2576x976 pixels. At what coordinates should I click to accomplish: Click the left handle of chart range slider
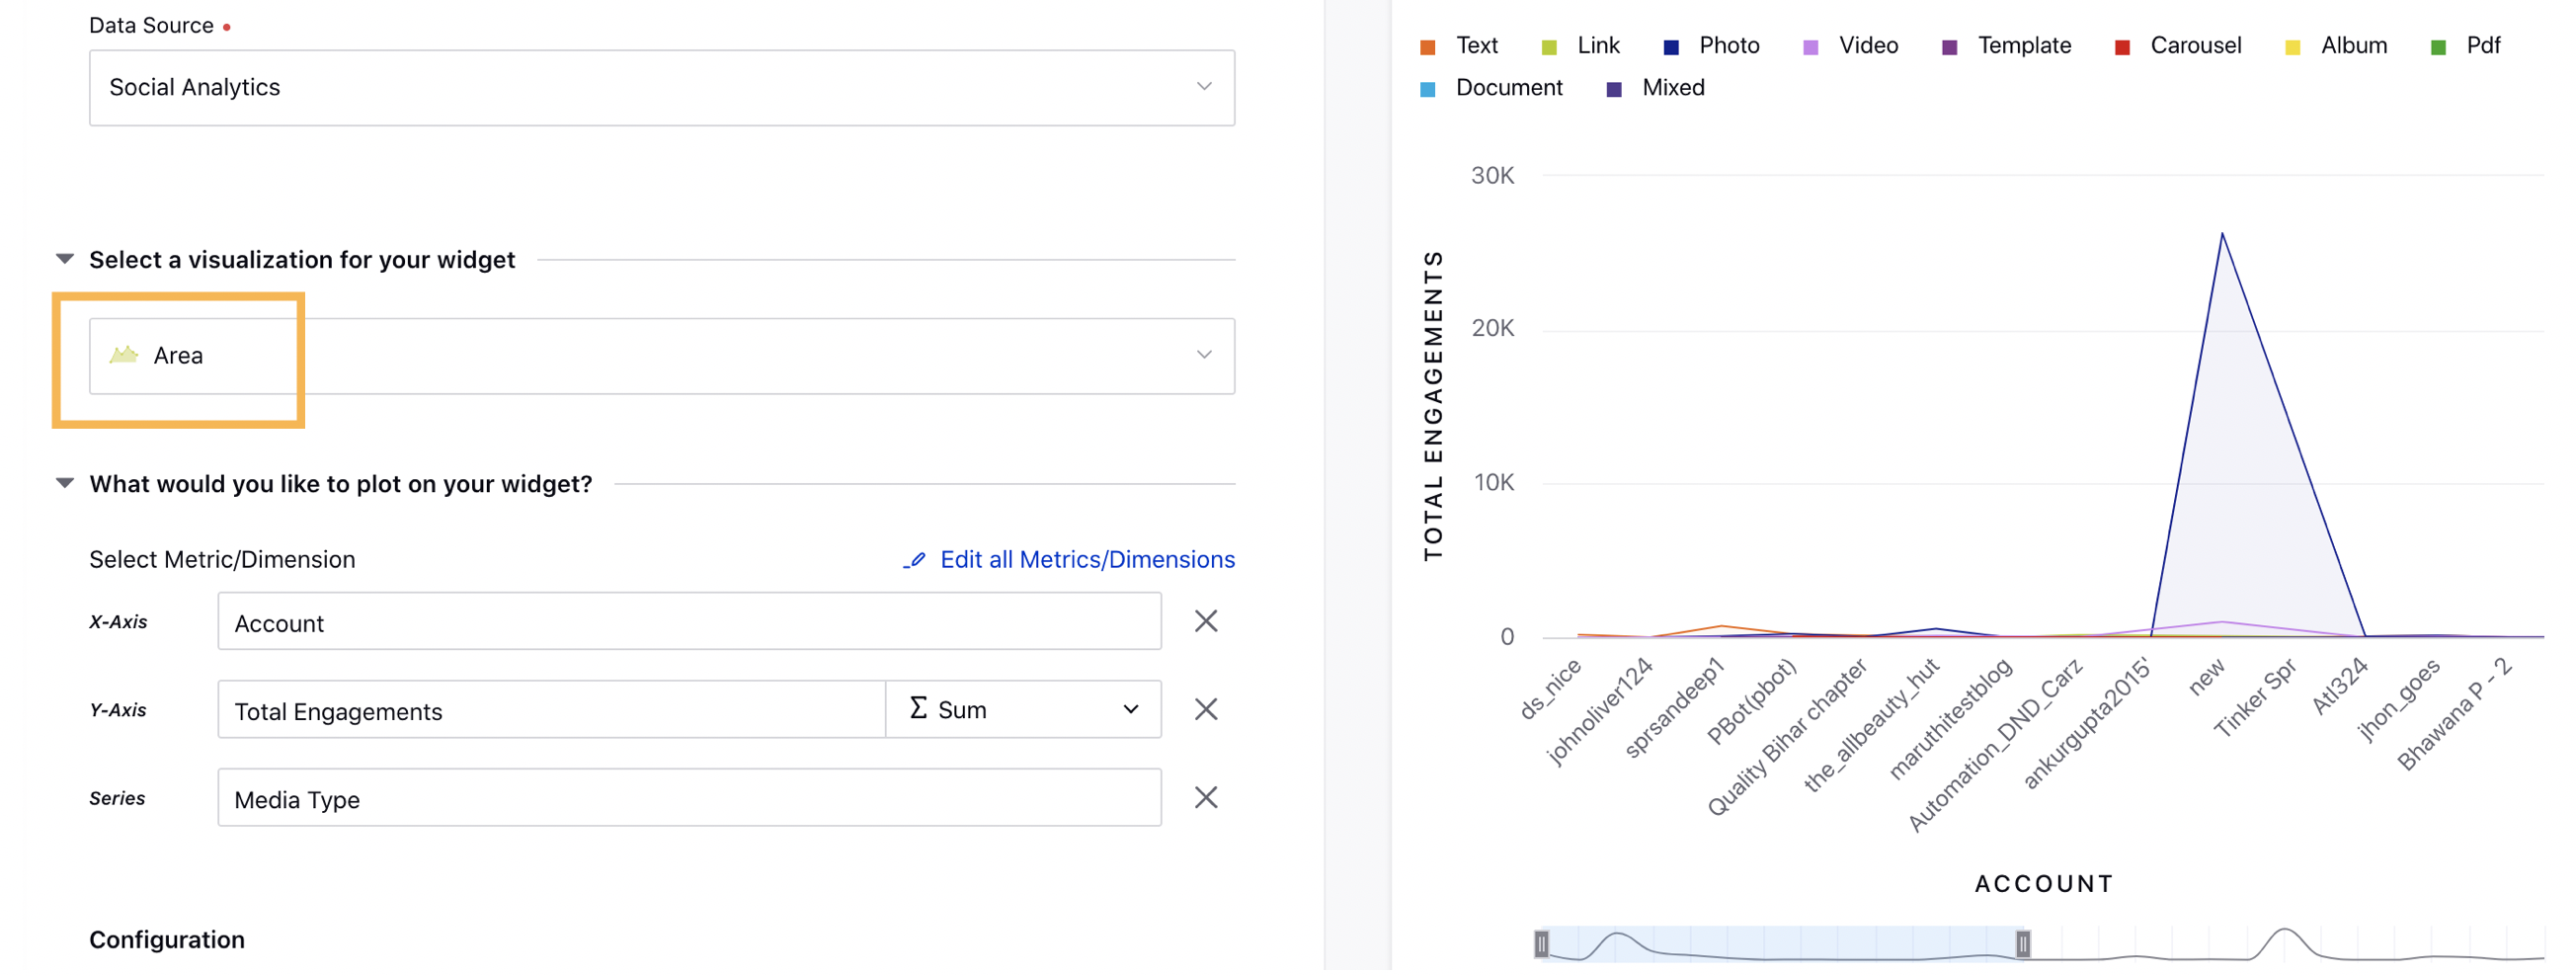(x=1541, y=943)
